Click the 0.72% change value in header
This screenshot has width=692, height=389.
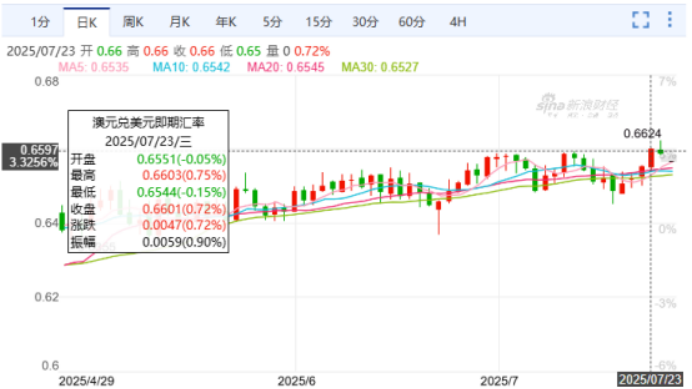(312, 51)
